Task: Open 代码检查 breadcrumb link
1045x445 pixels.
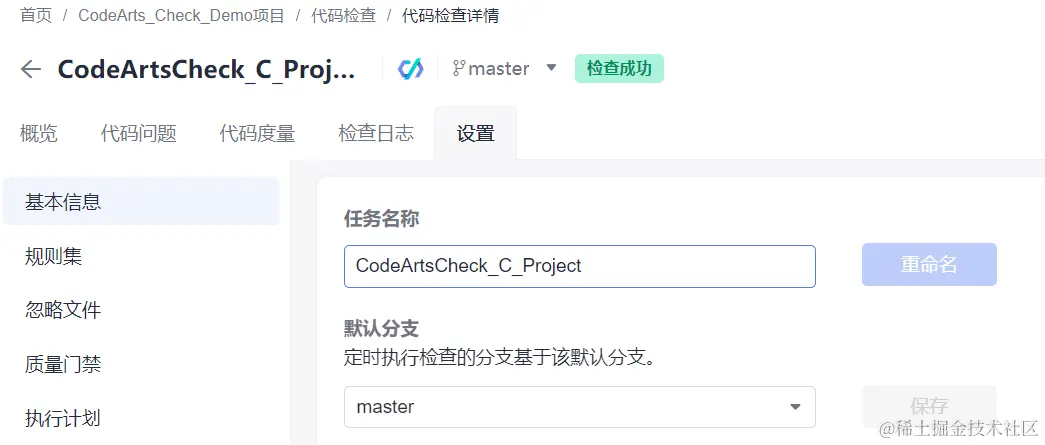Action: (343, 15)
